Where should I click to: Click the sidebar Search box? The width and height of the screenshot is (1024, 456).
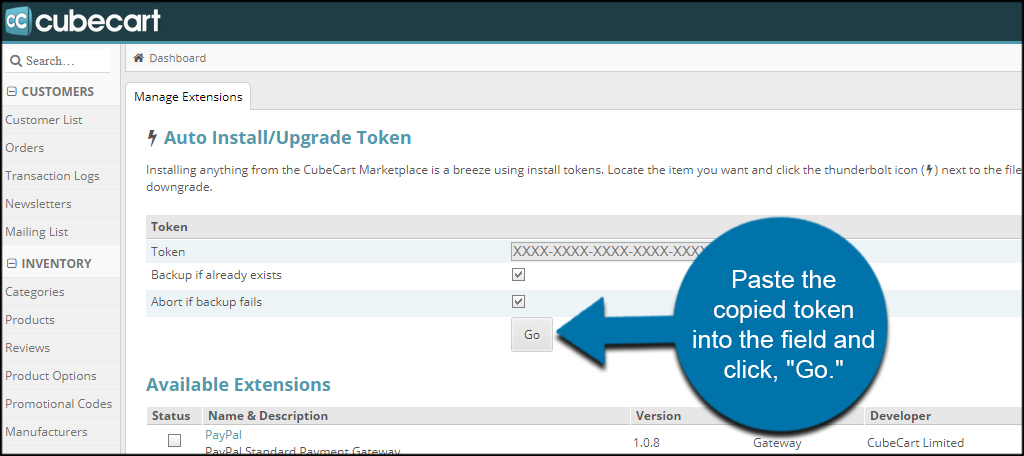(57, 61)
